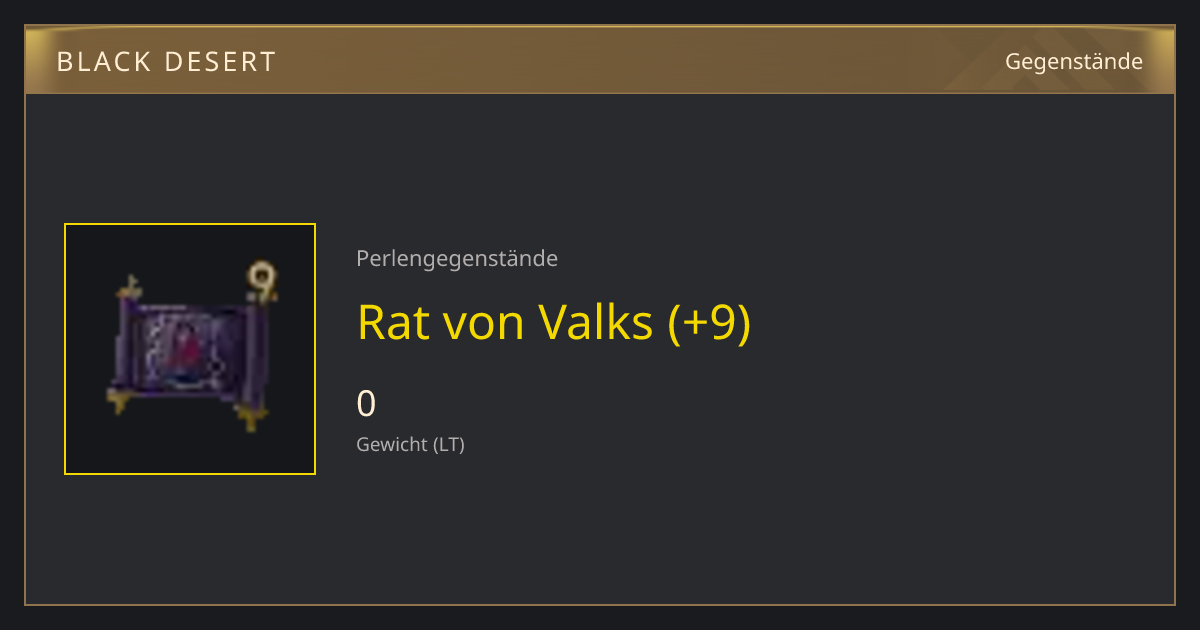
Task: Select the scroll's top-left golden finial
Action: point(128,290)
